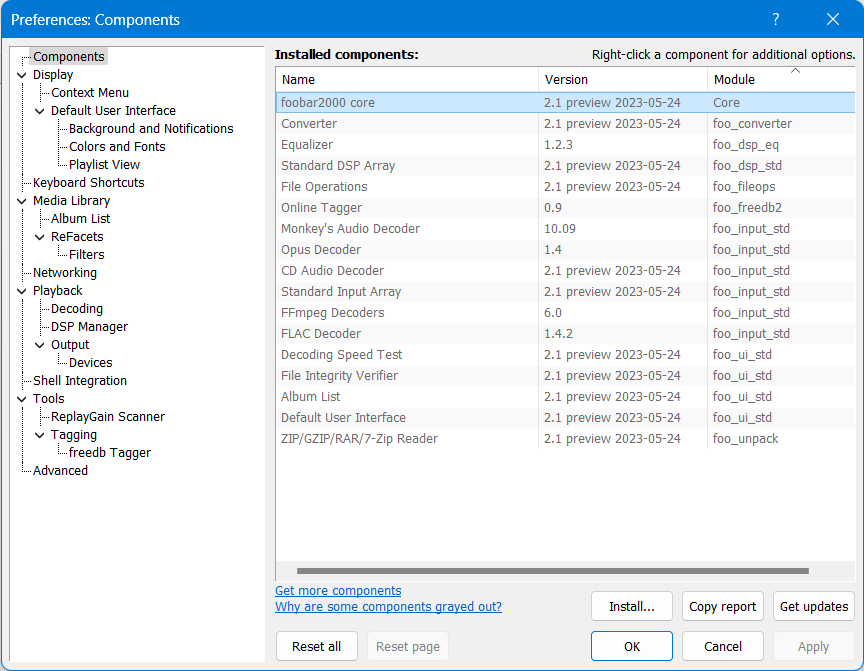
Task: Select the CD Audio Decoder row
Action: tap(565, 270)
